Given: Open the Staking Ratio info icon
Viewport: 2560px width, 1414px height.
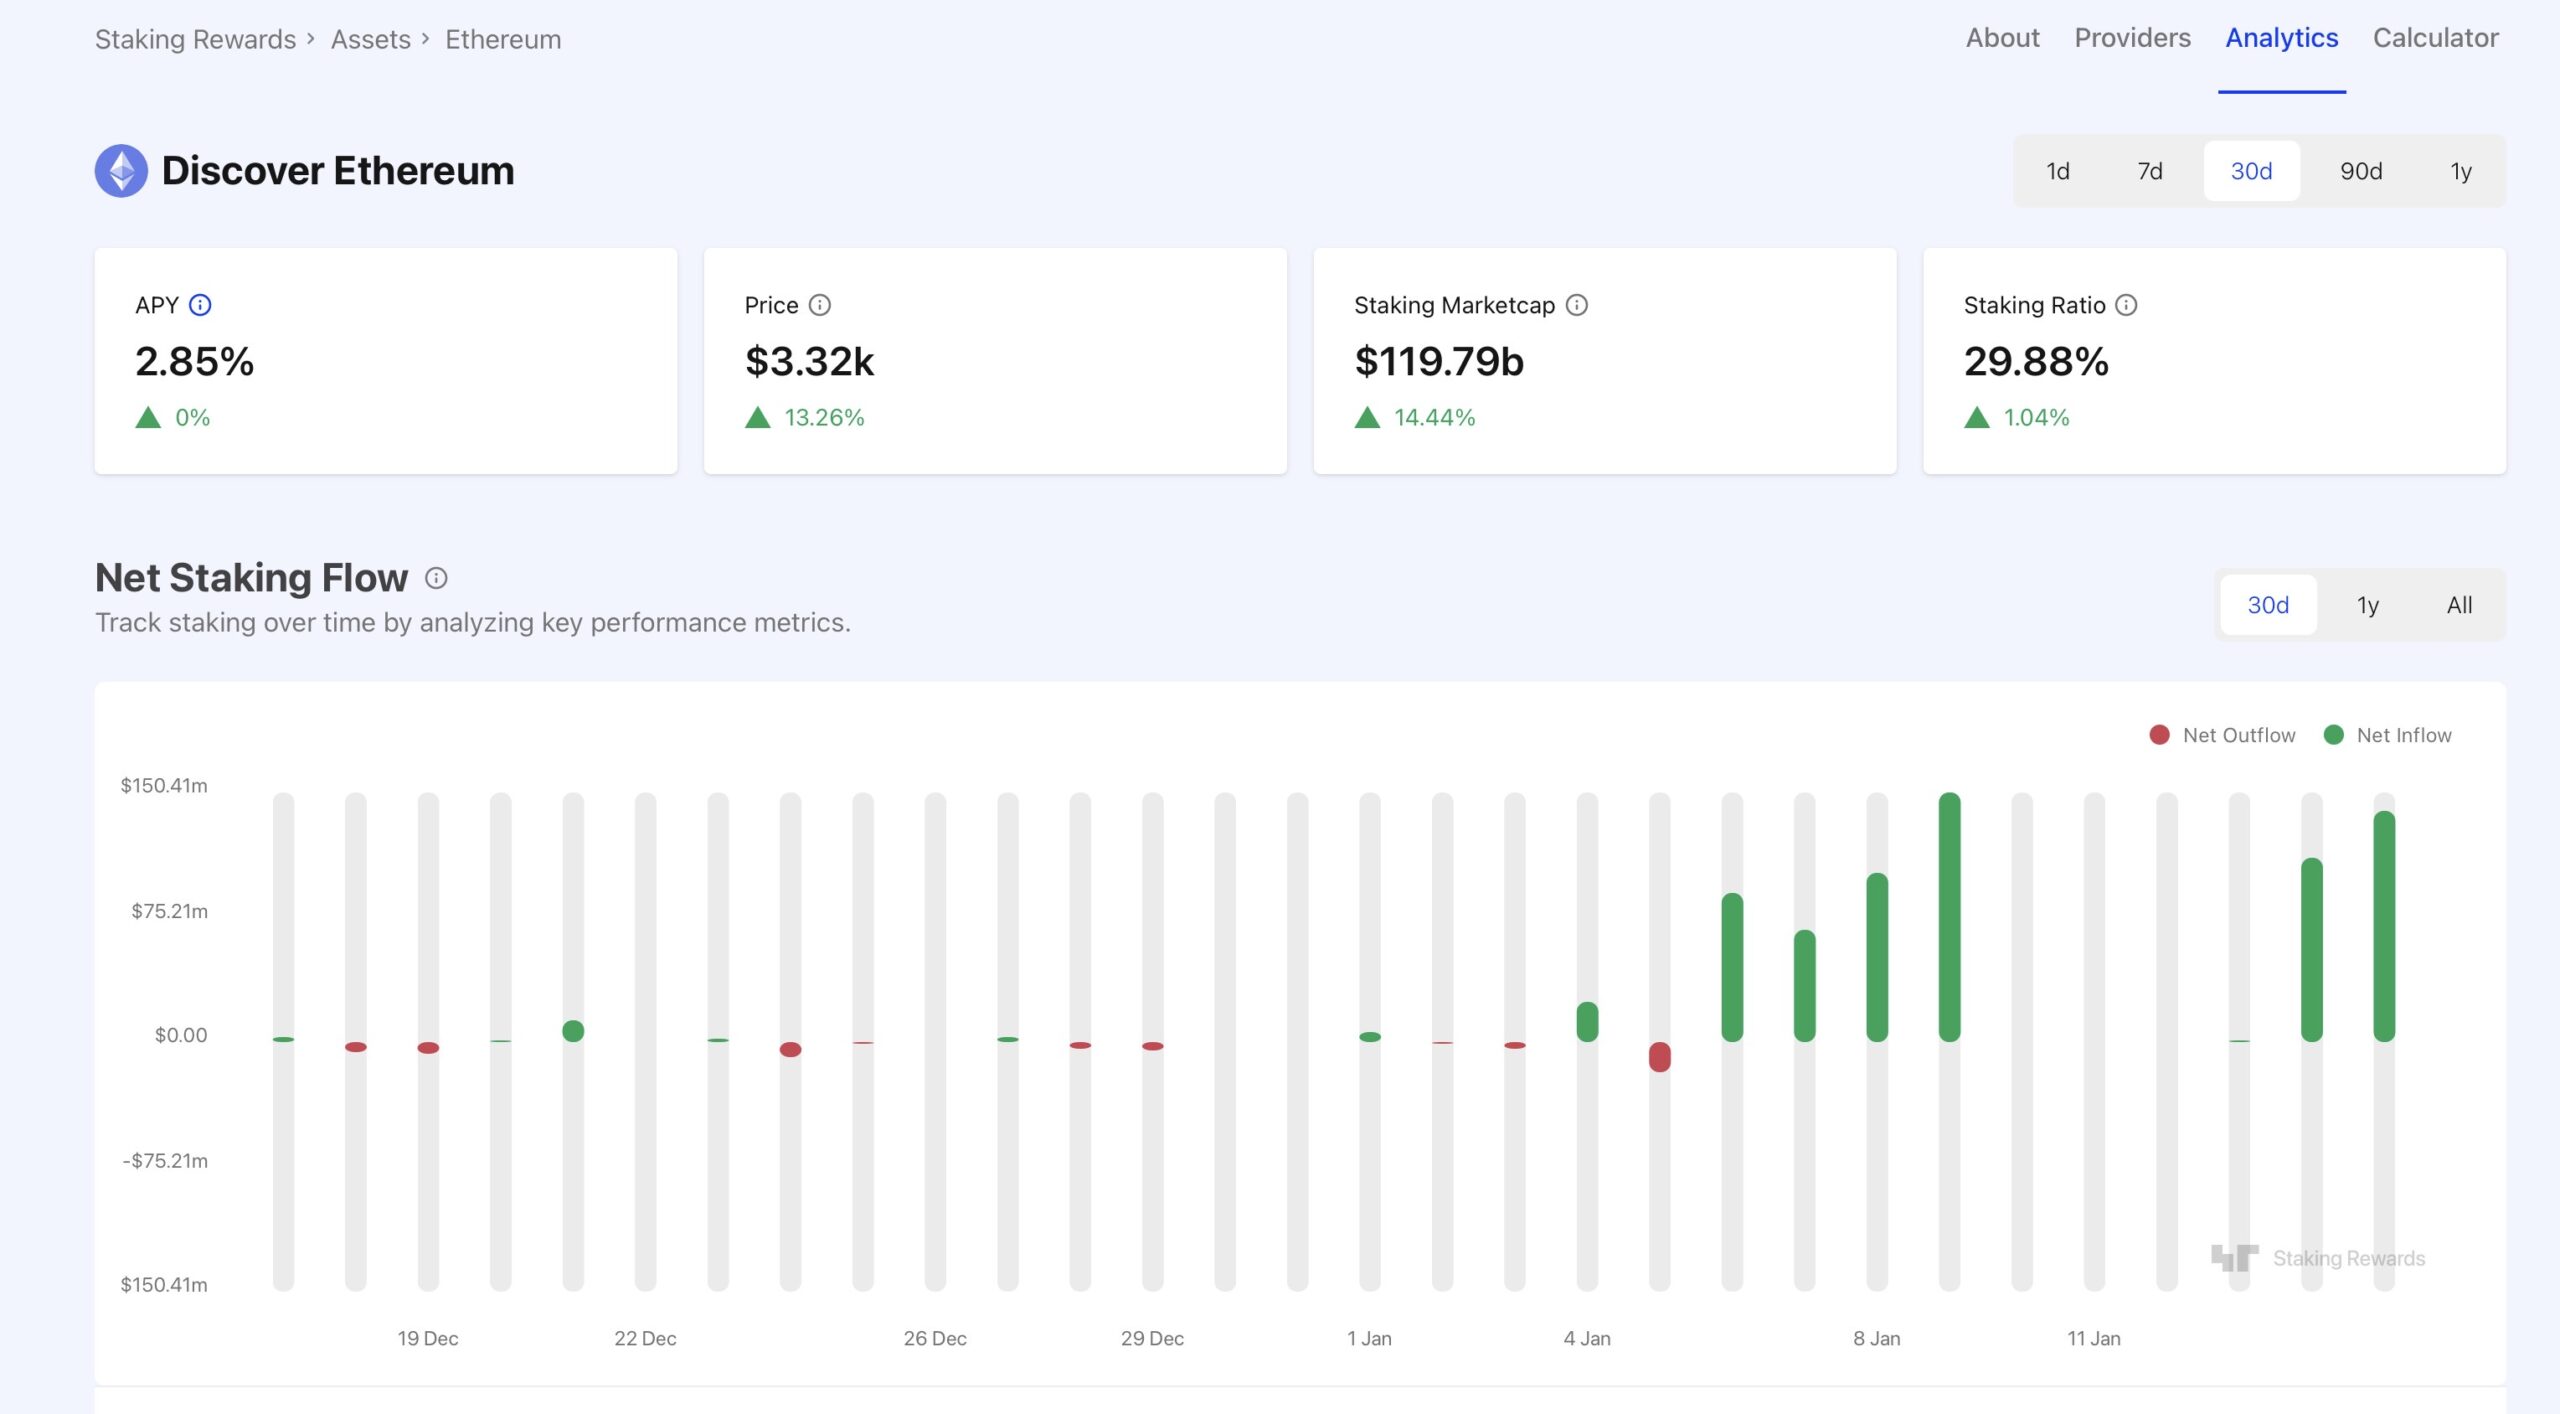Looking at the screenshot, I should [2125, 306].
